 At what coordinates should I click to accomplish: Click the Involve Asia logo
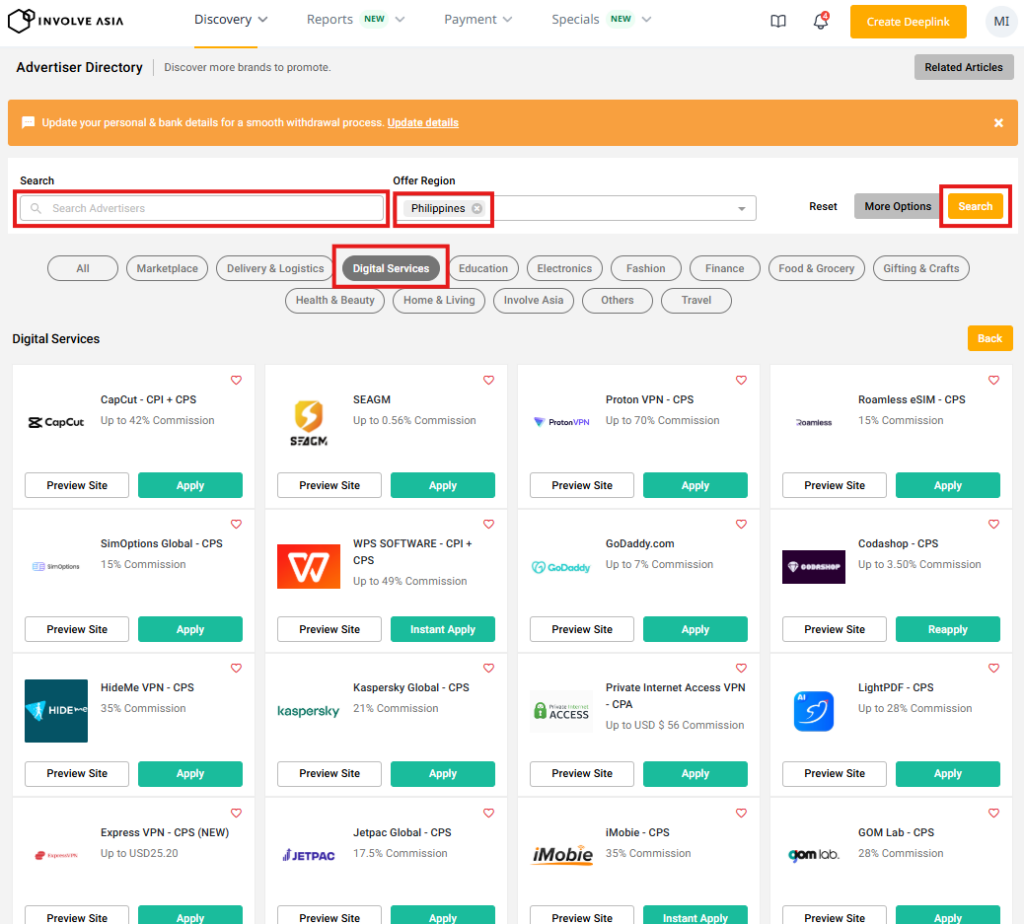point(67,20)
